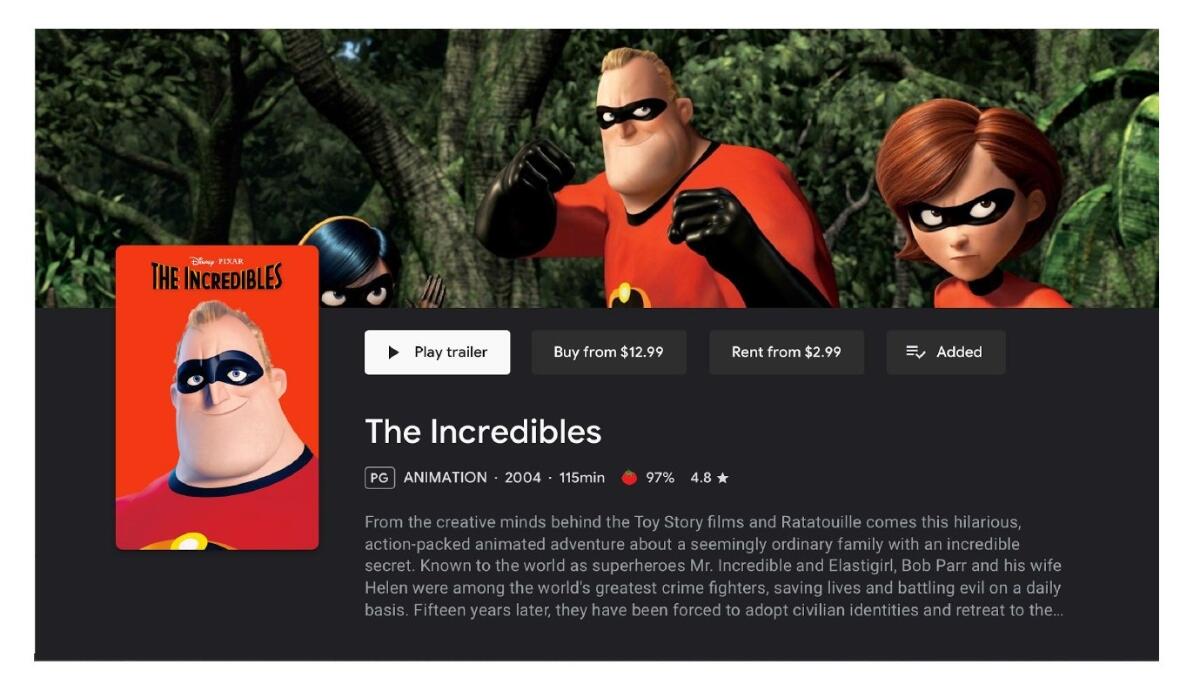Screen dimensions: 1200x691
Task: Click the PG rating badge
Action: click(x=380, y=478)
